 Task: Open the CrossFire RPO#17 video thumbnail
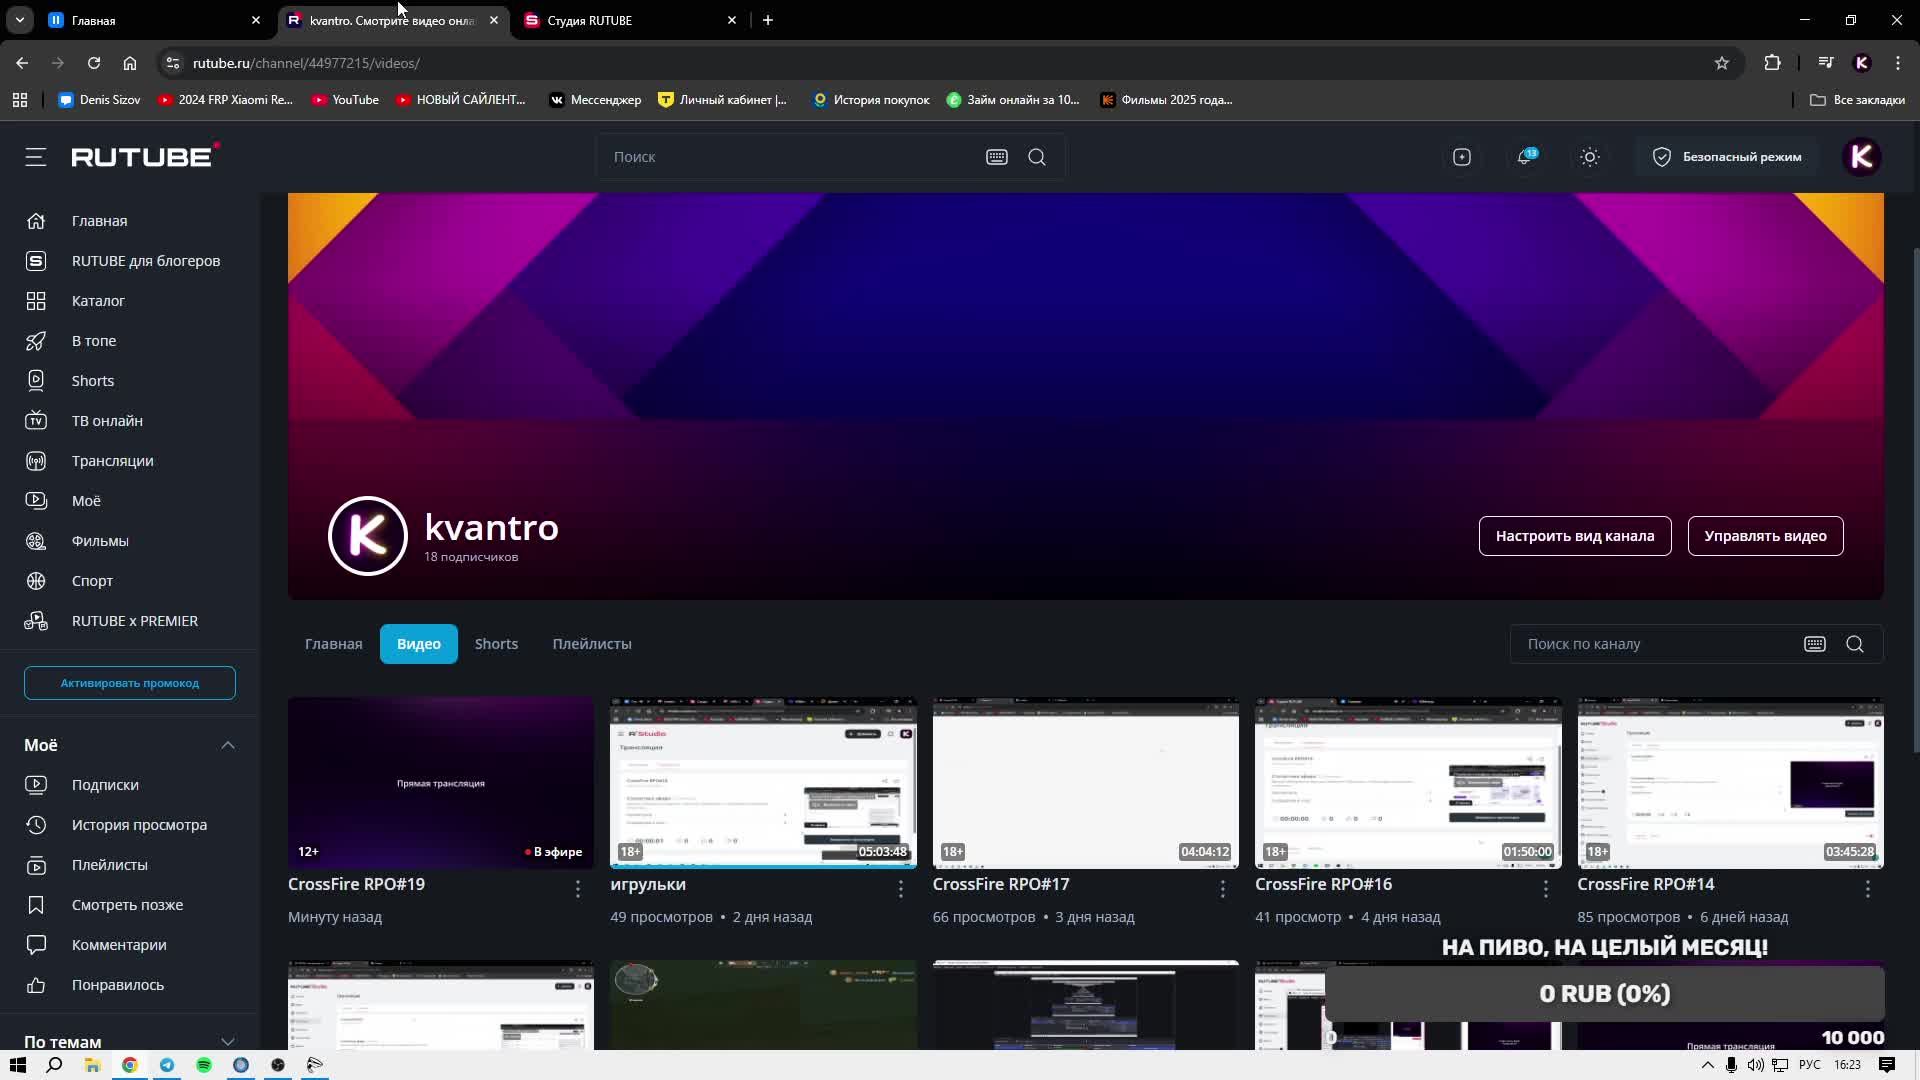1085,783
